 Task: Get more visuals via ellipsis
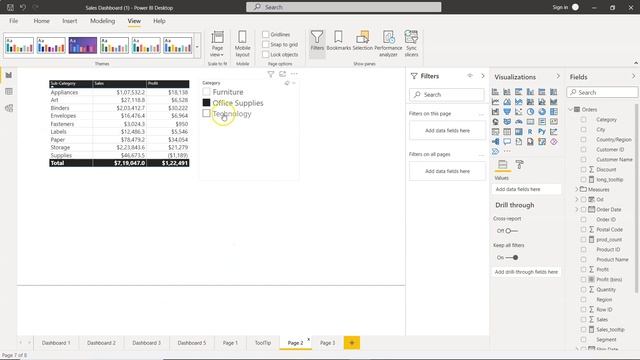[507, 151]
